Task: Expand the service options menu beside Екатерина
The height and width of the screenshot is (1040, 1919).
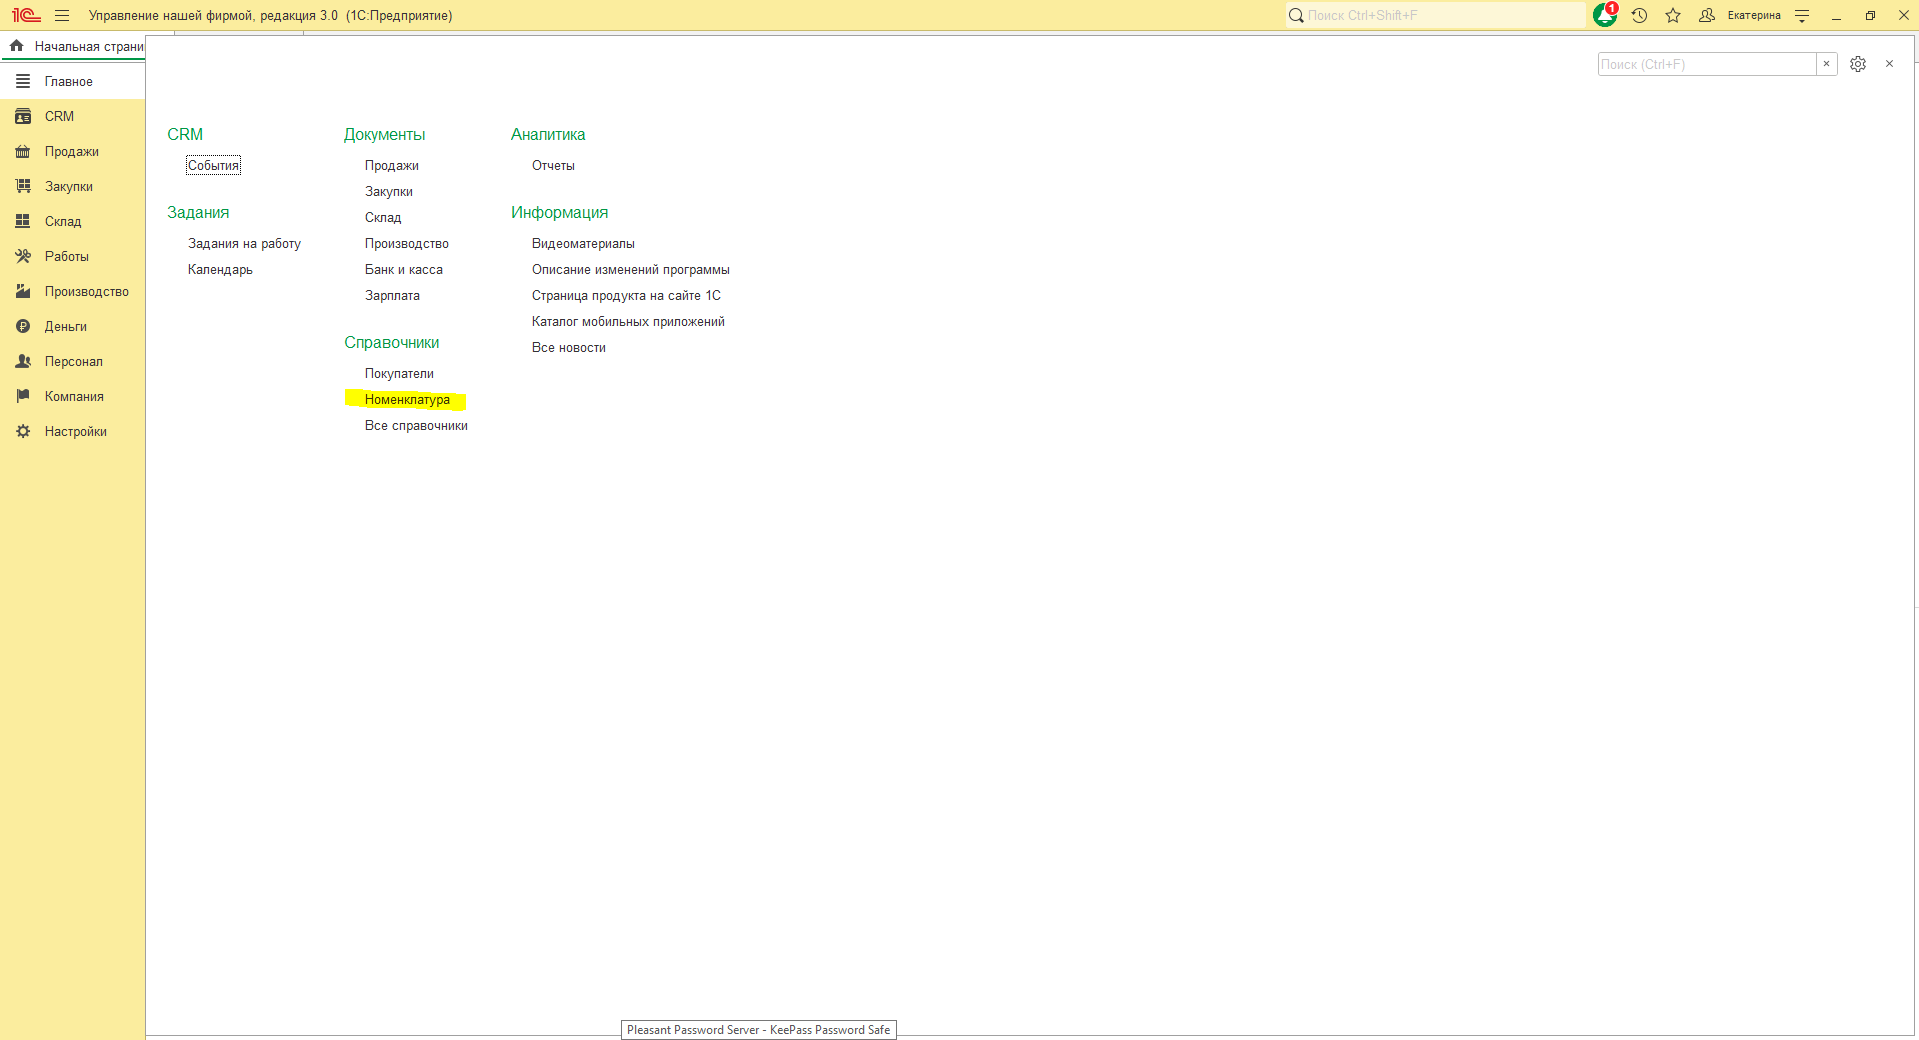Action: [1802, 15]
